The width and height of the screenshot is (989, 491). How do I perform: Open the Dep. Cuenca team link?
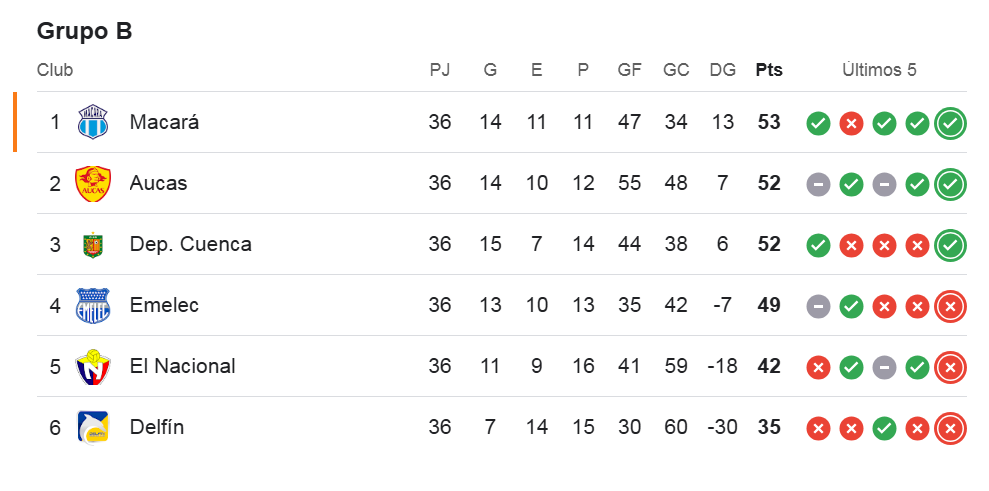point(190,245)
